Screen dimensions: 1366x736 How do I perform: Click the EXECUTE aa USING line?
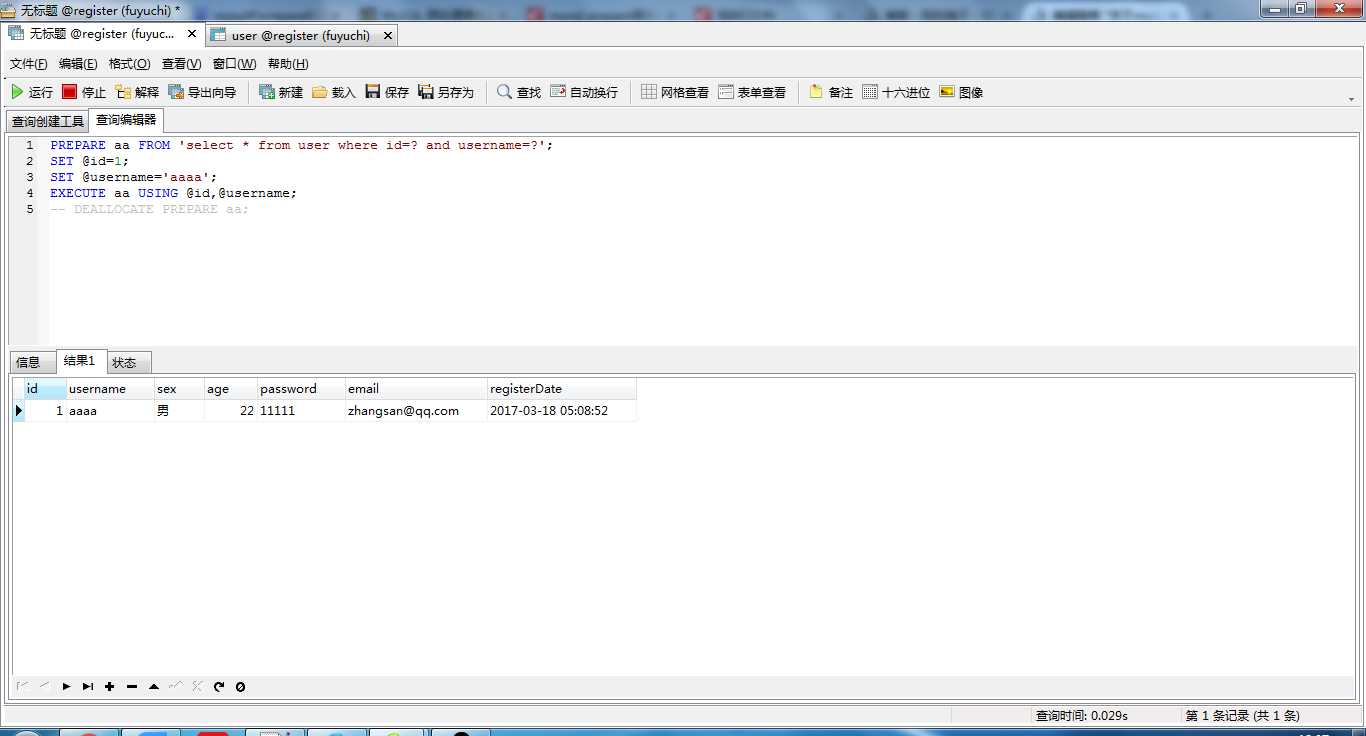[x=174, y=193]
